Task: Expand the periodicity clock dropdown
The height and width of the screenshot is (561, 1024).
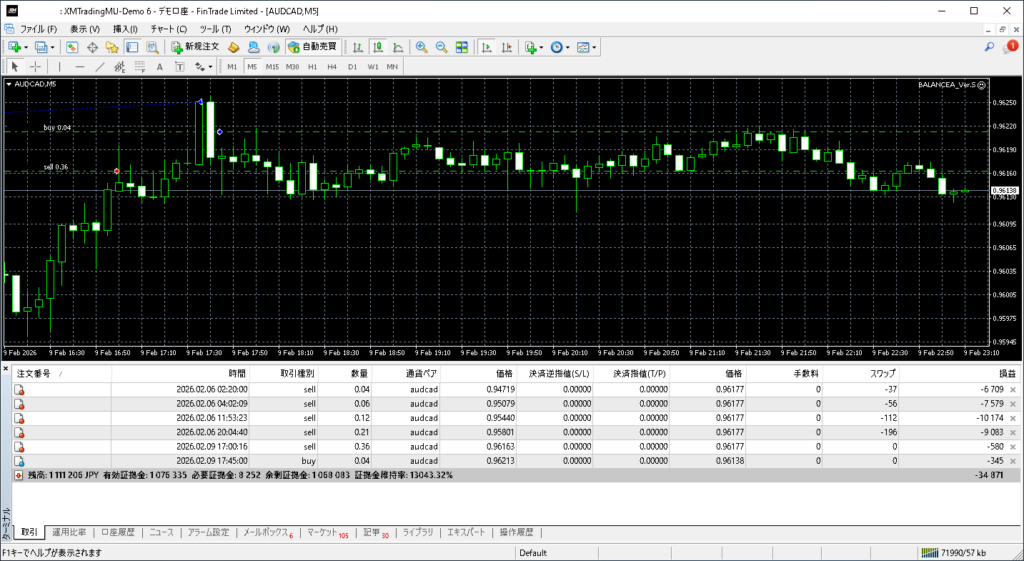Action: click(x=568, y=47)
